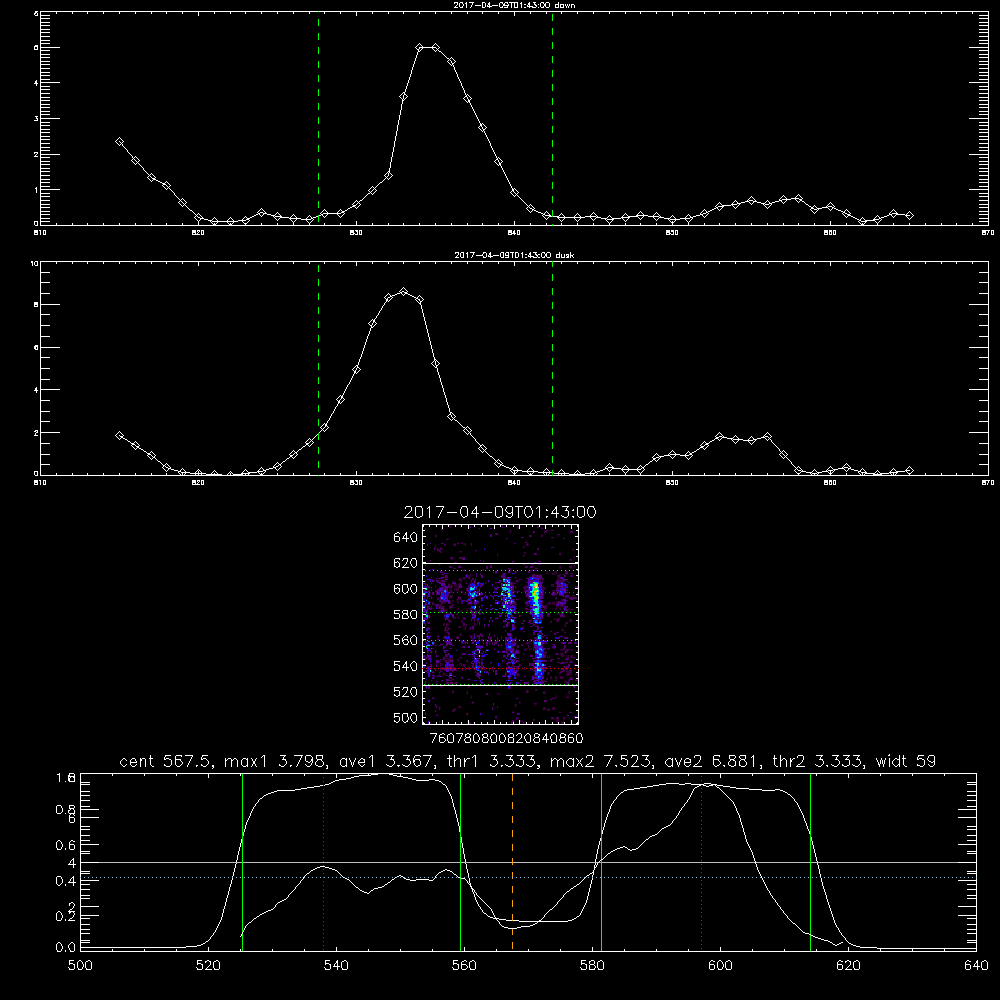
Task: Click the bottom plot x-axis label 500
Action: (x=80, y=965)
